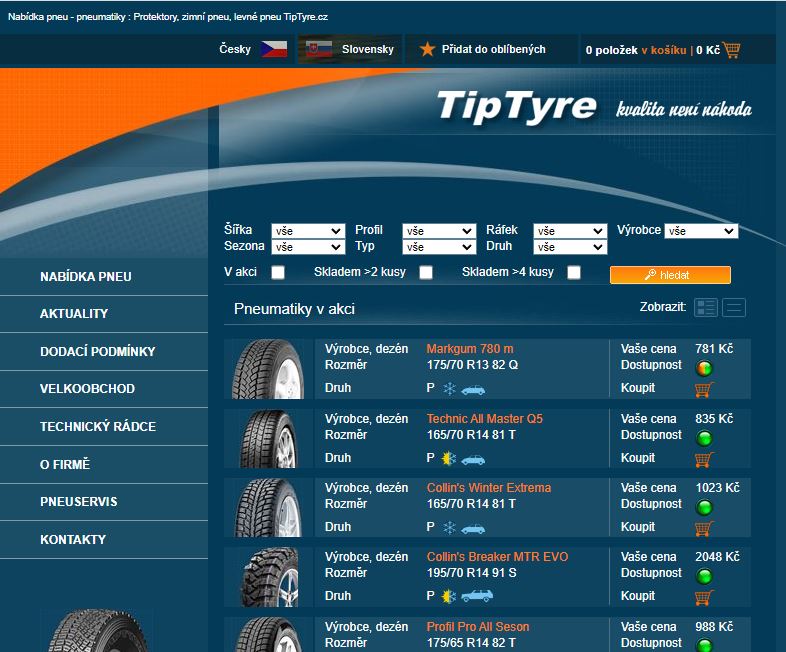Click availability indicator for Markgum 780 m
786x652 pixels.
[704, 368]
